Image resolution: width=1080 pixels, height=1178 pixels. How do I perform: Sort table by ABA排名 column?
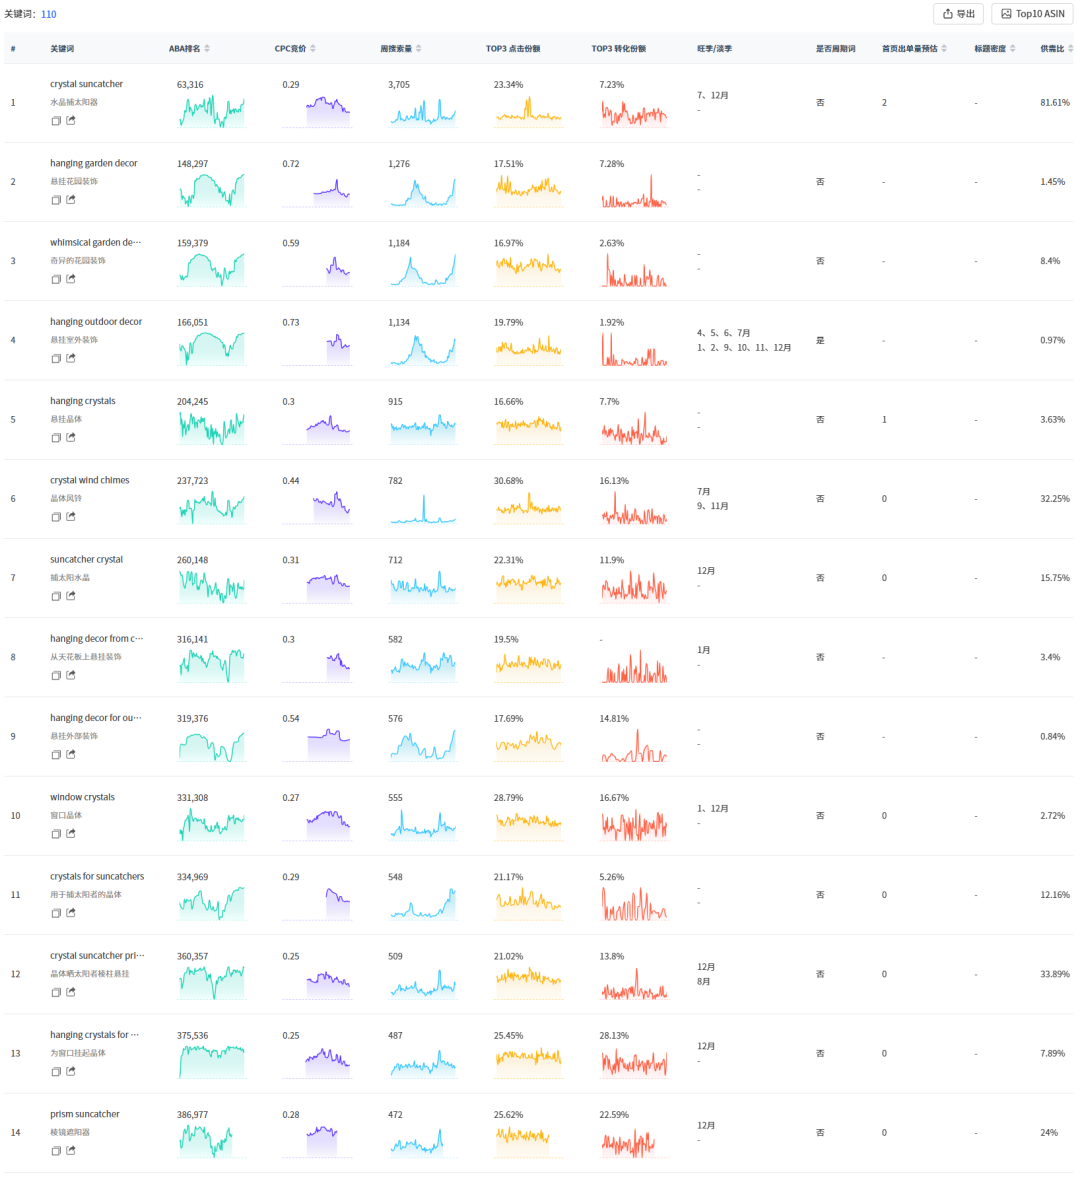click(207, 49)
